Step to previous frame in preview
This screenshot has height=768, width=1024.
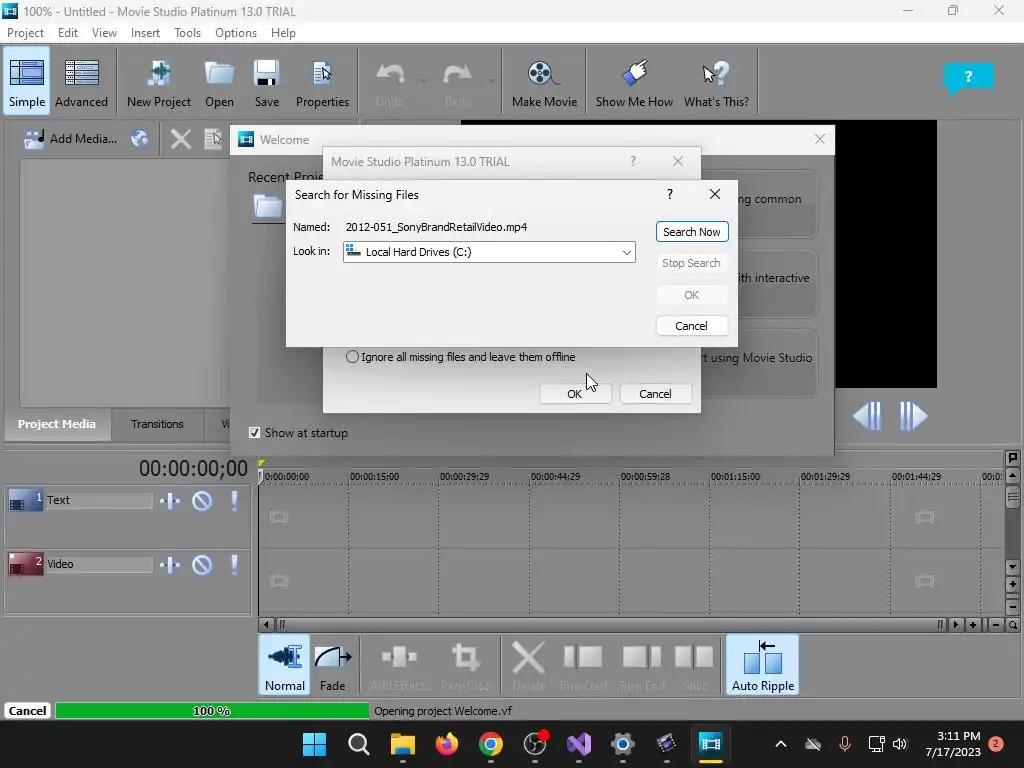867,416
